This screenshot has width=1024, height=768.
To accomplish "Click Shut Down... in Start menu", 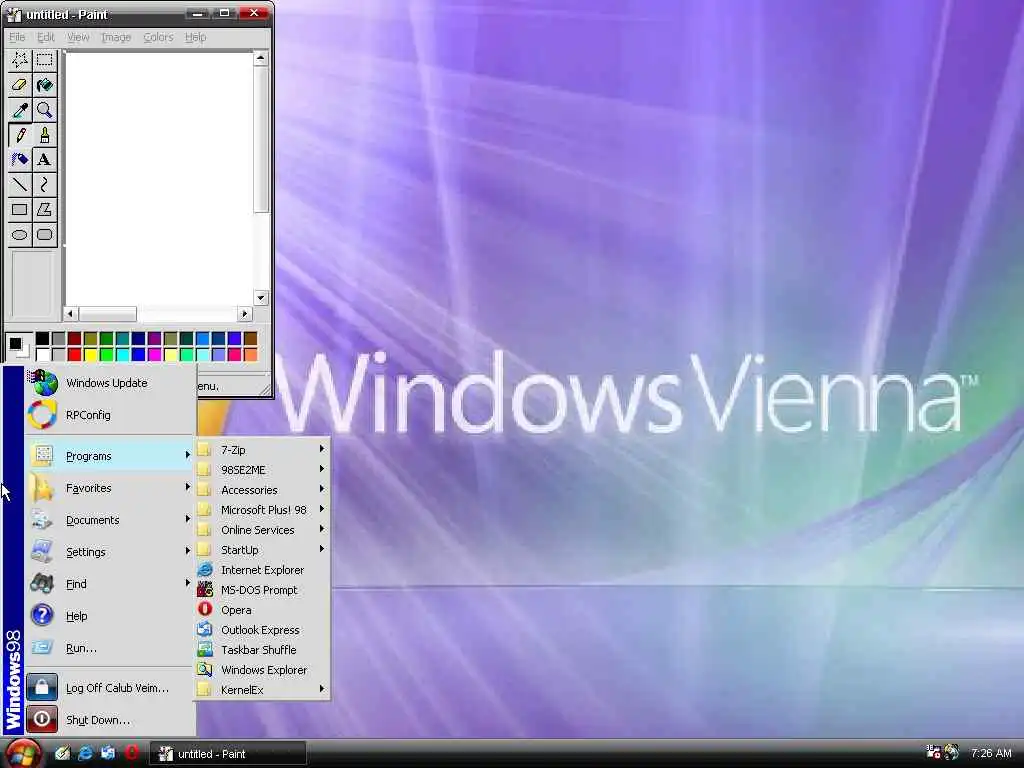I will pos(110,720).
